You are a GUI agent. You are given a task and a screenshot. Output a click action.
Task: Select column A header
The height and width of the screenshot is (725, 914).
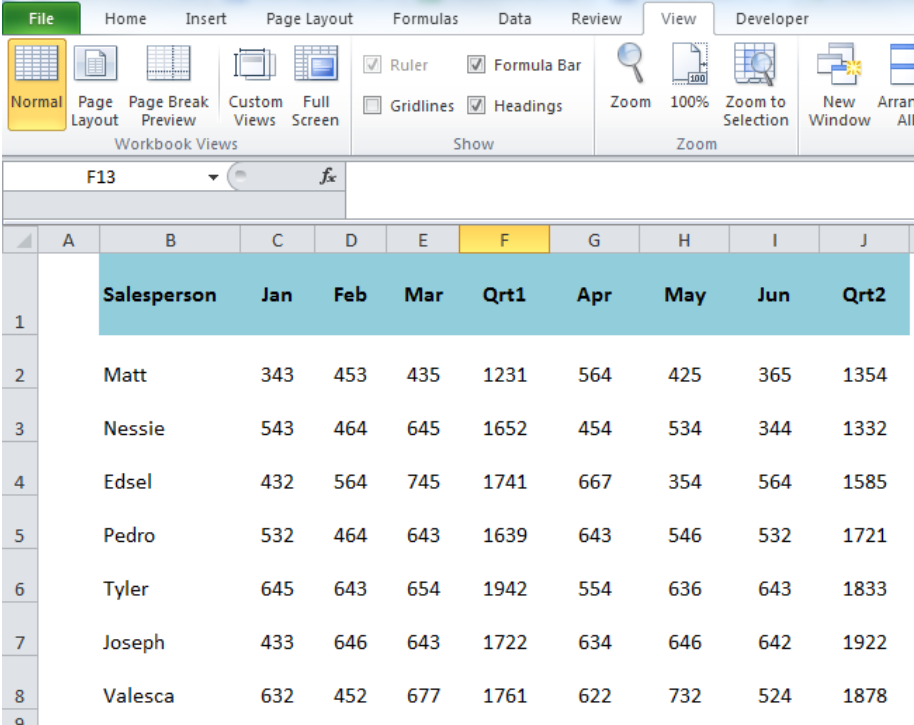point(69,240)
